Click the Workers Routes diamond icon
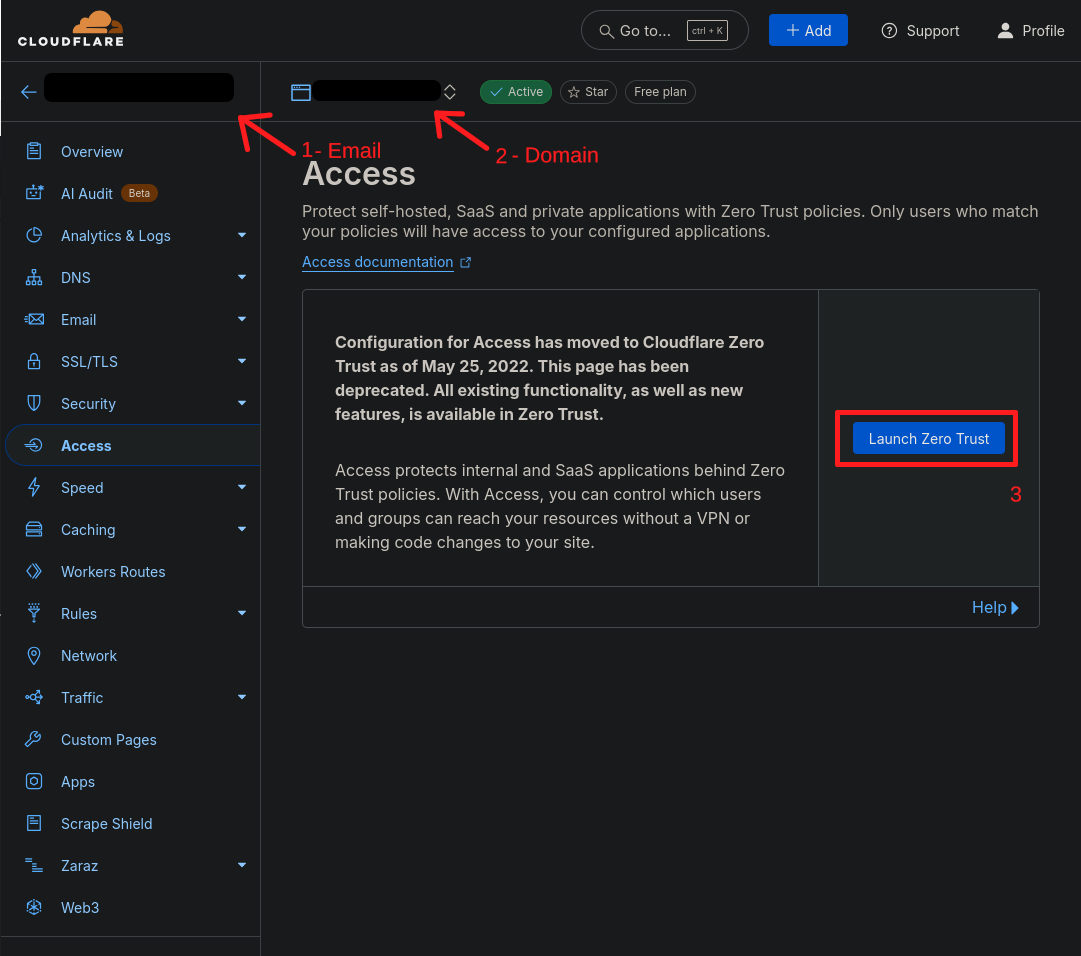 [34, 571]
